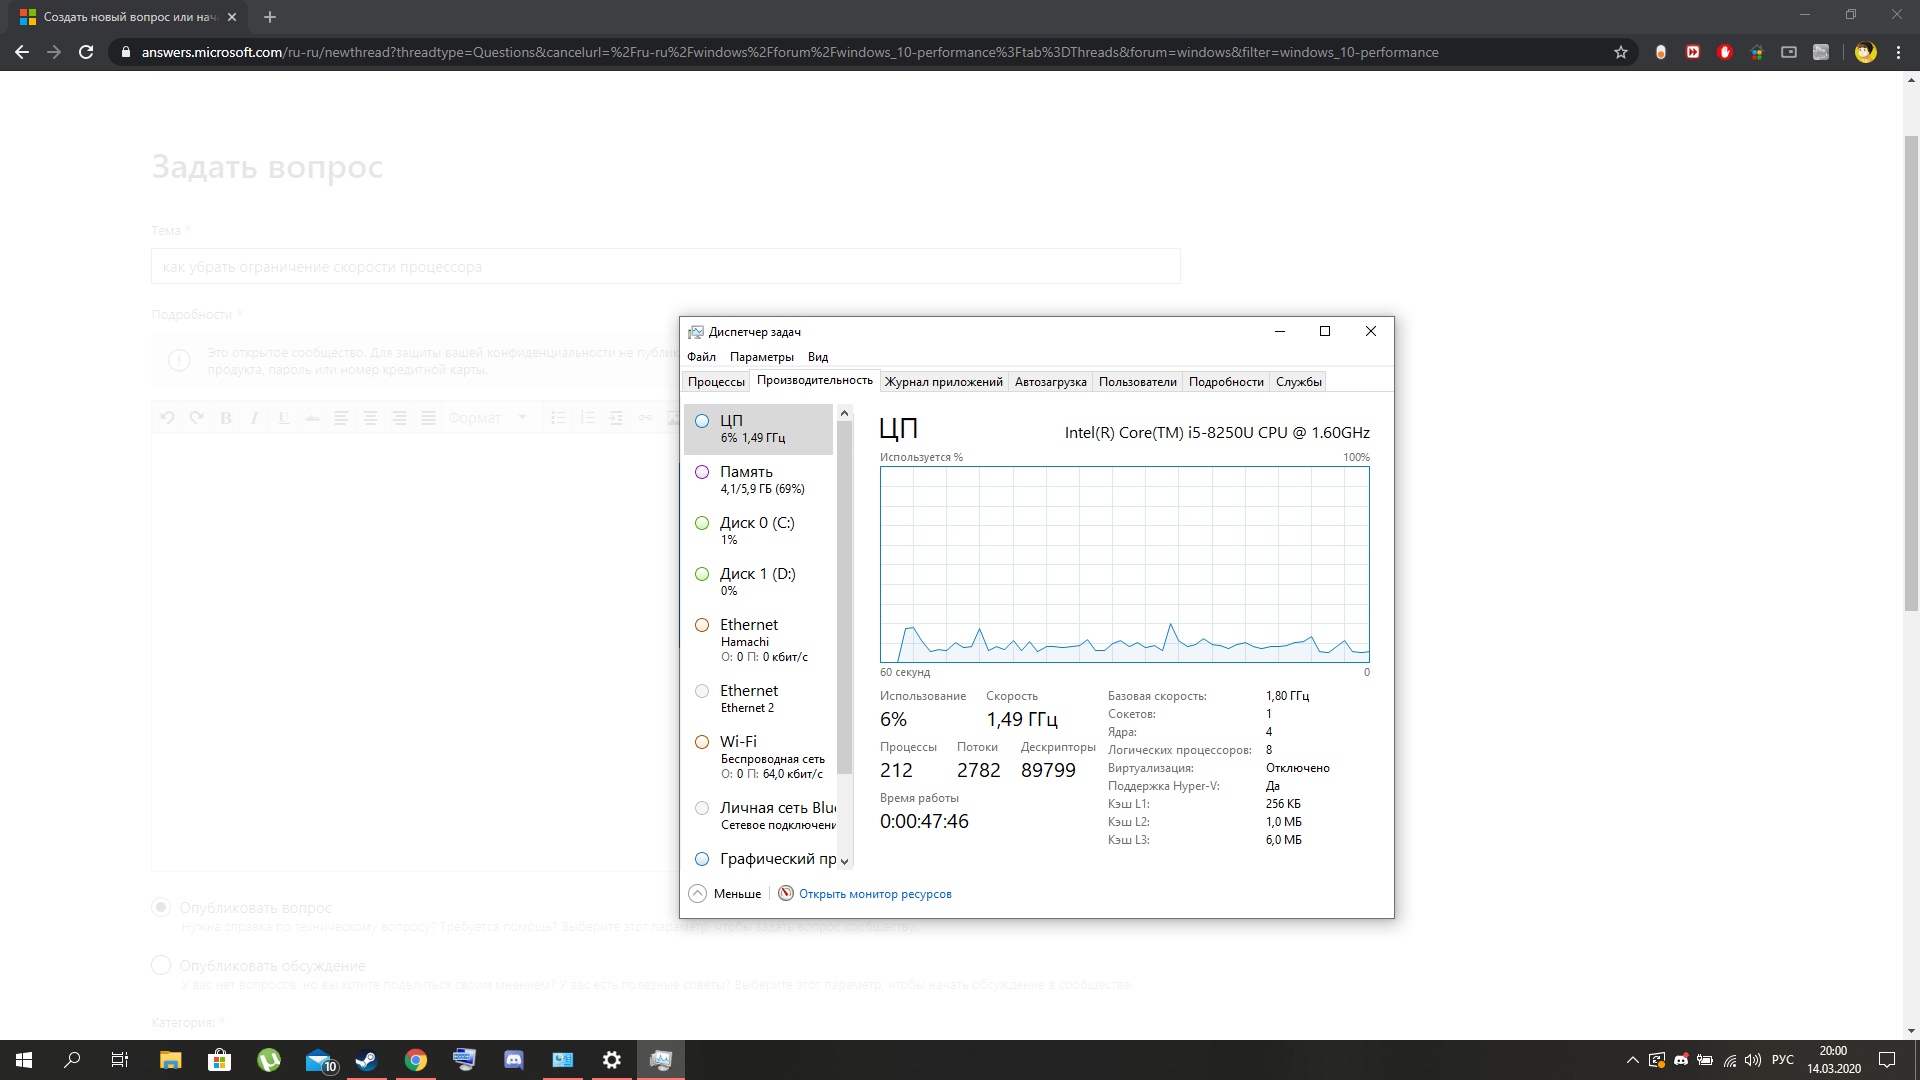
Task: Click the sidebar scroll-up arrow in Task Manager
Action: 844,413
